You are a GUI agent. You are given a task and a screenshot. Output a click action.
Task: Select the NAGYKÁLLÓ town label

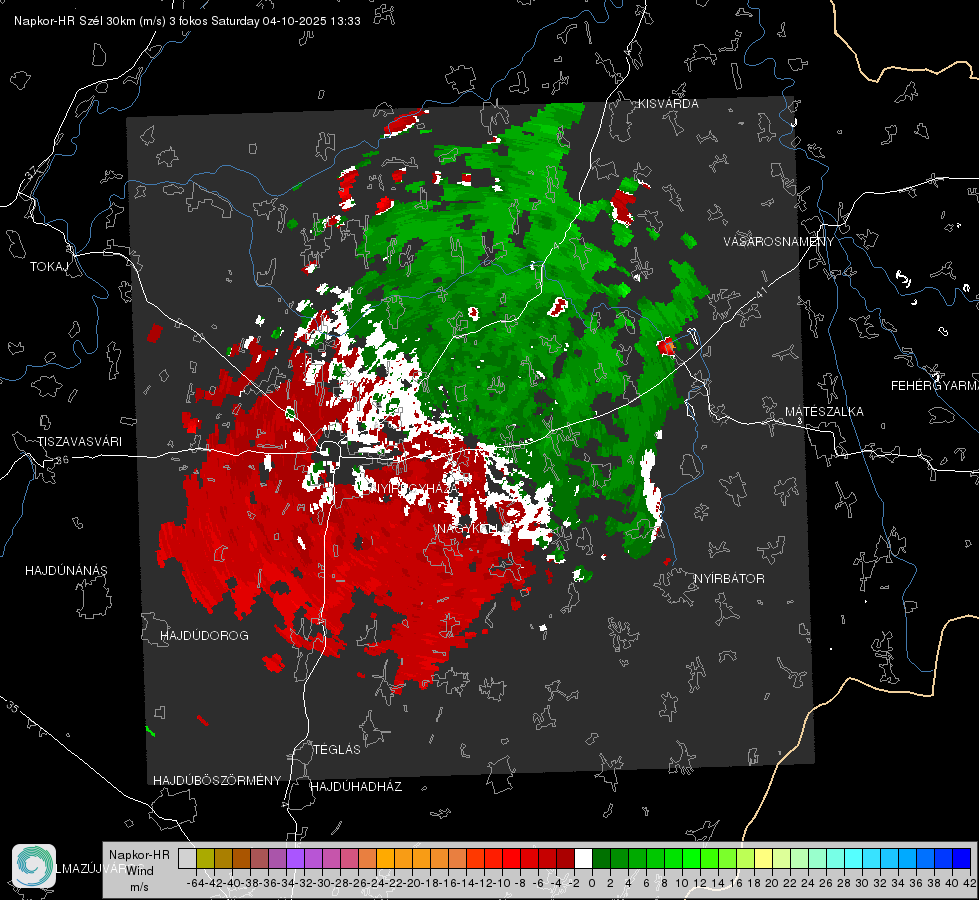click(x=473, y=529)
